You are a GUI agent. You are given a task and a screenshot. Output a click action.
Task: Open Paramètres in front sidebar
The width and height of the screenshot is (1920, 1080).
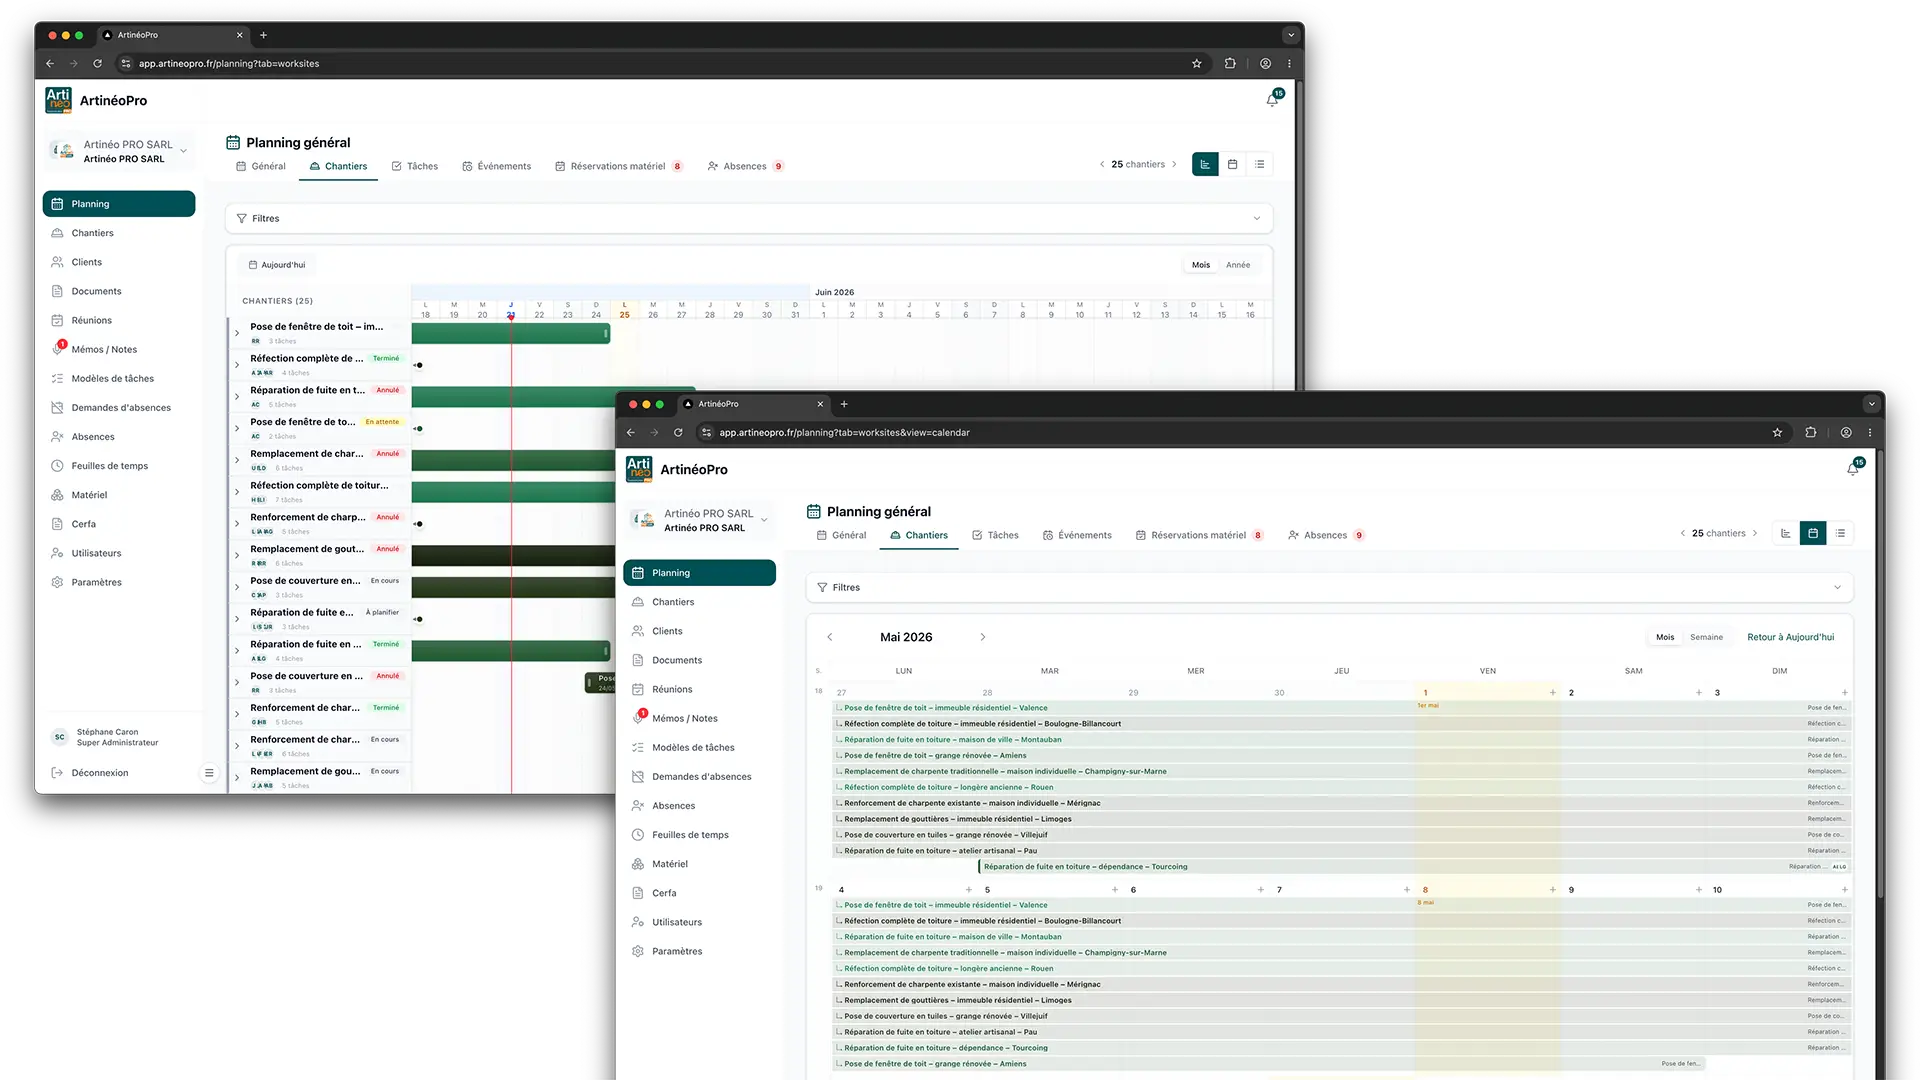tap(699, 951)
